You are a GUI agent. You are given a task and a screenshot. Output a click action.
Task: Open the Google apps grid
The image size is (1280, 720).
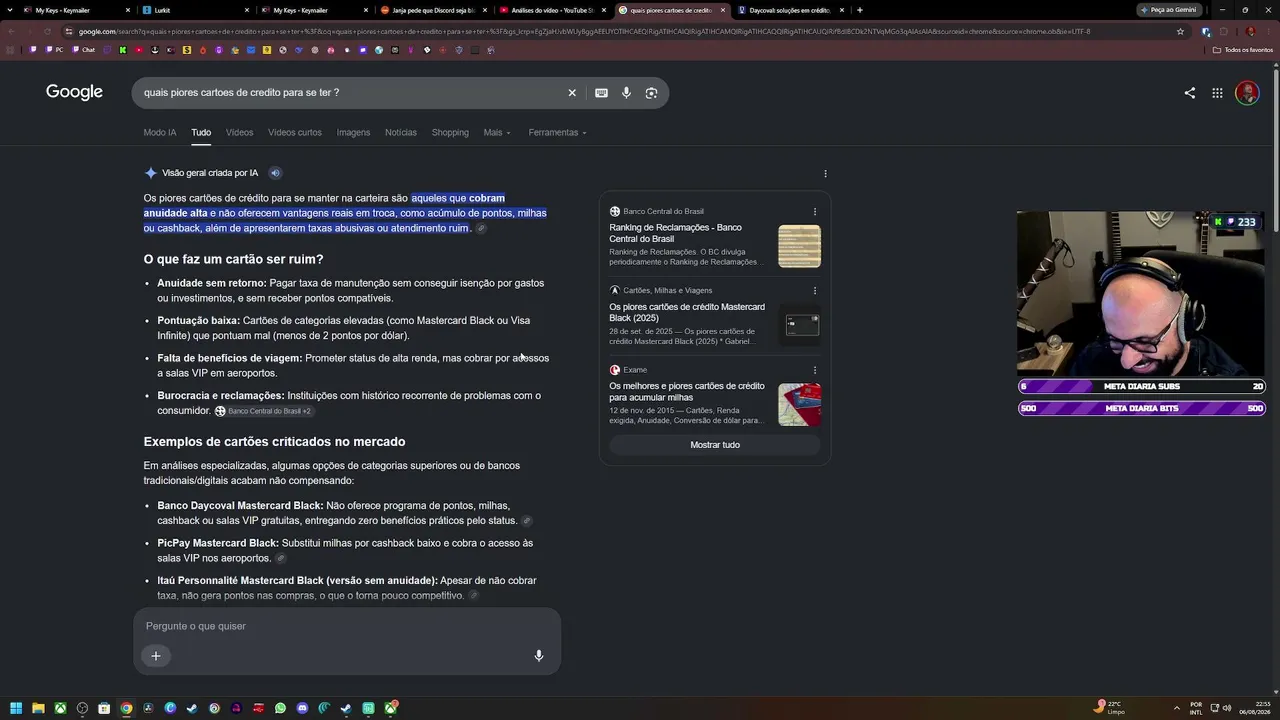point(1217,93)
